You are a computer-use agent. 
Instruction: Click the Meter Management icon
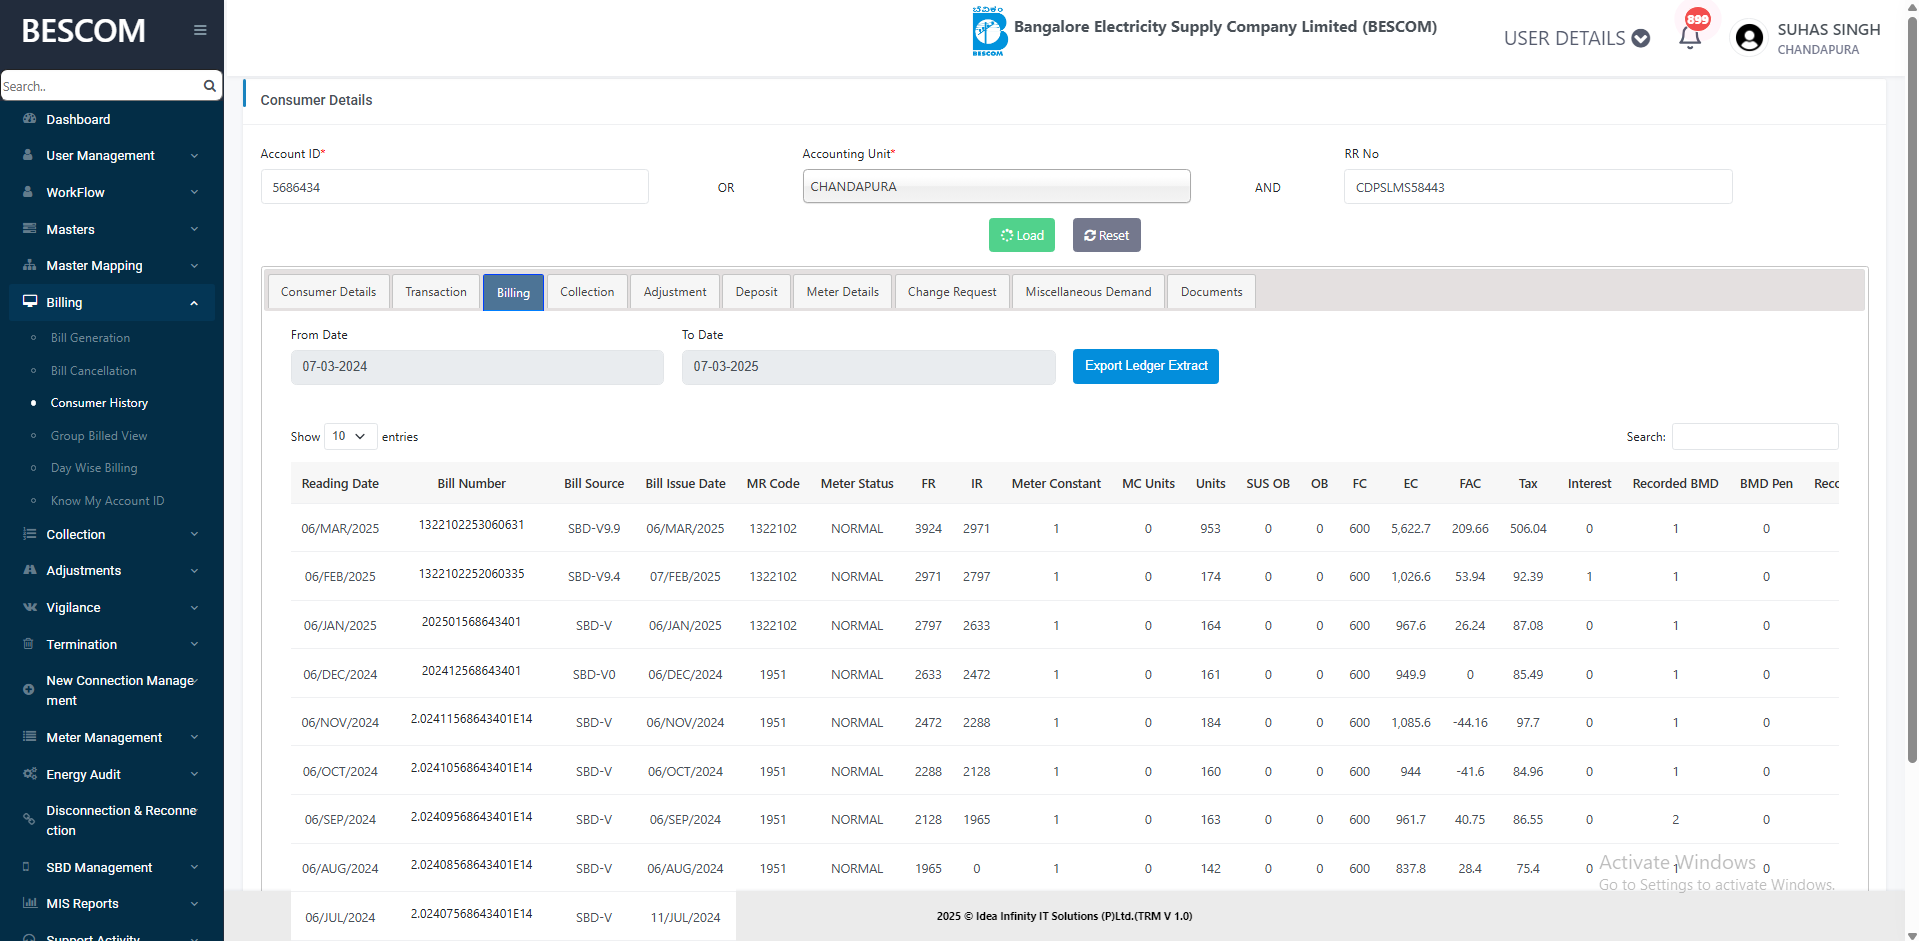click(29, 737)
